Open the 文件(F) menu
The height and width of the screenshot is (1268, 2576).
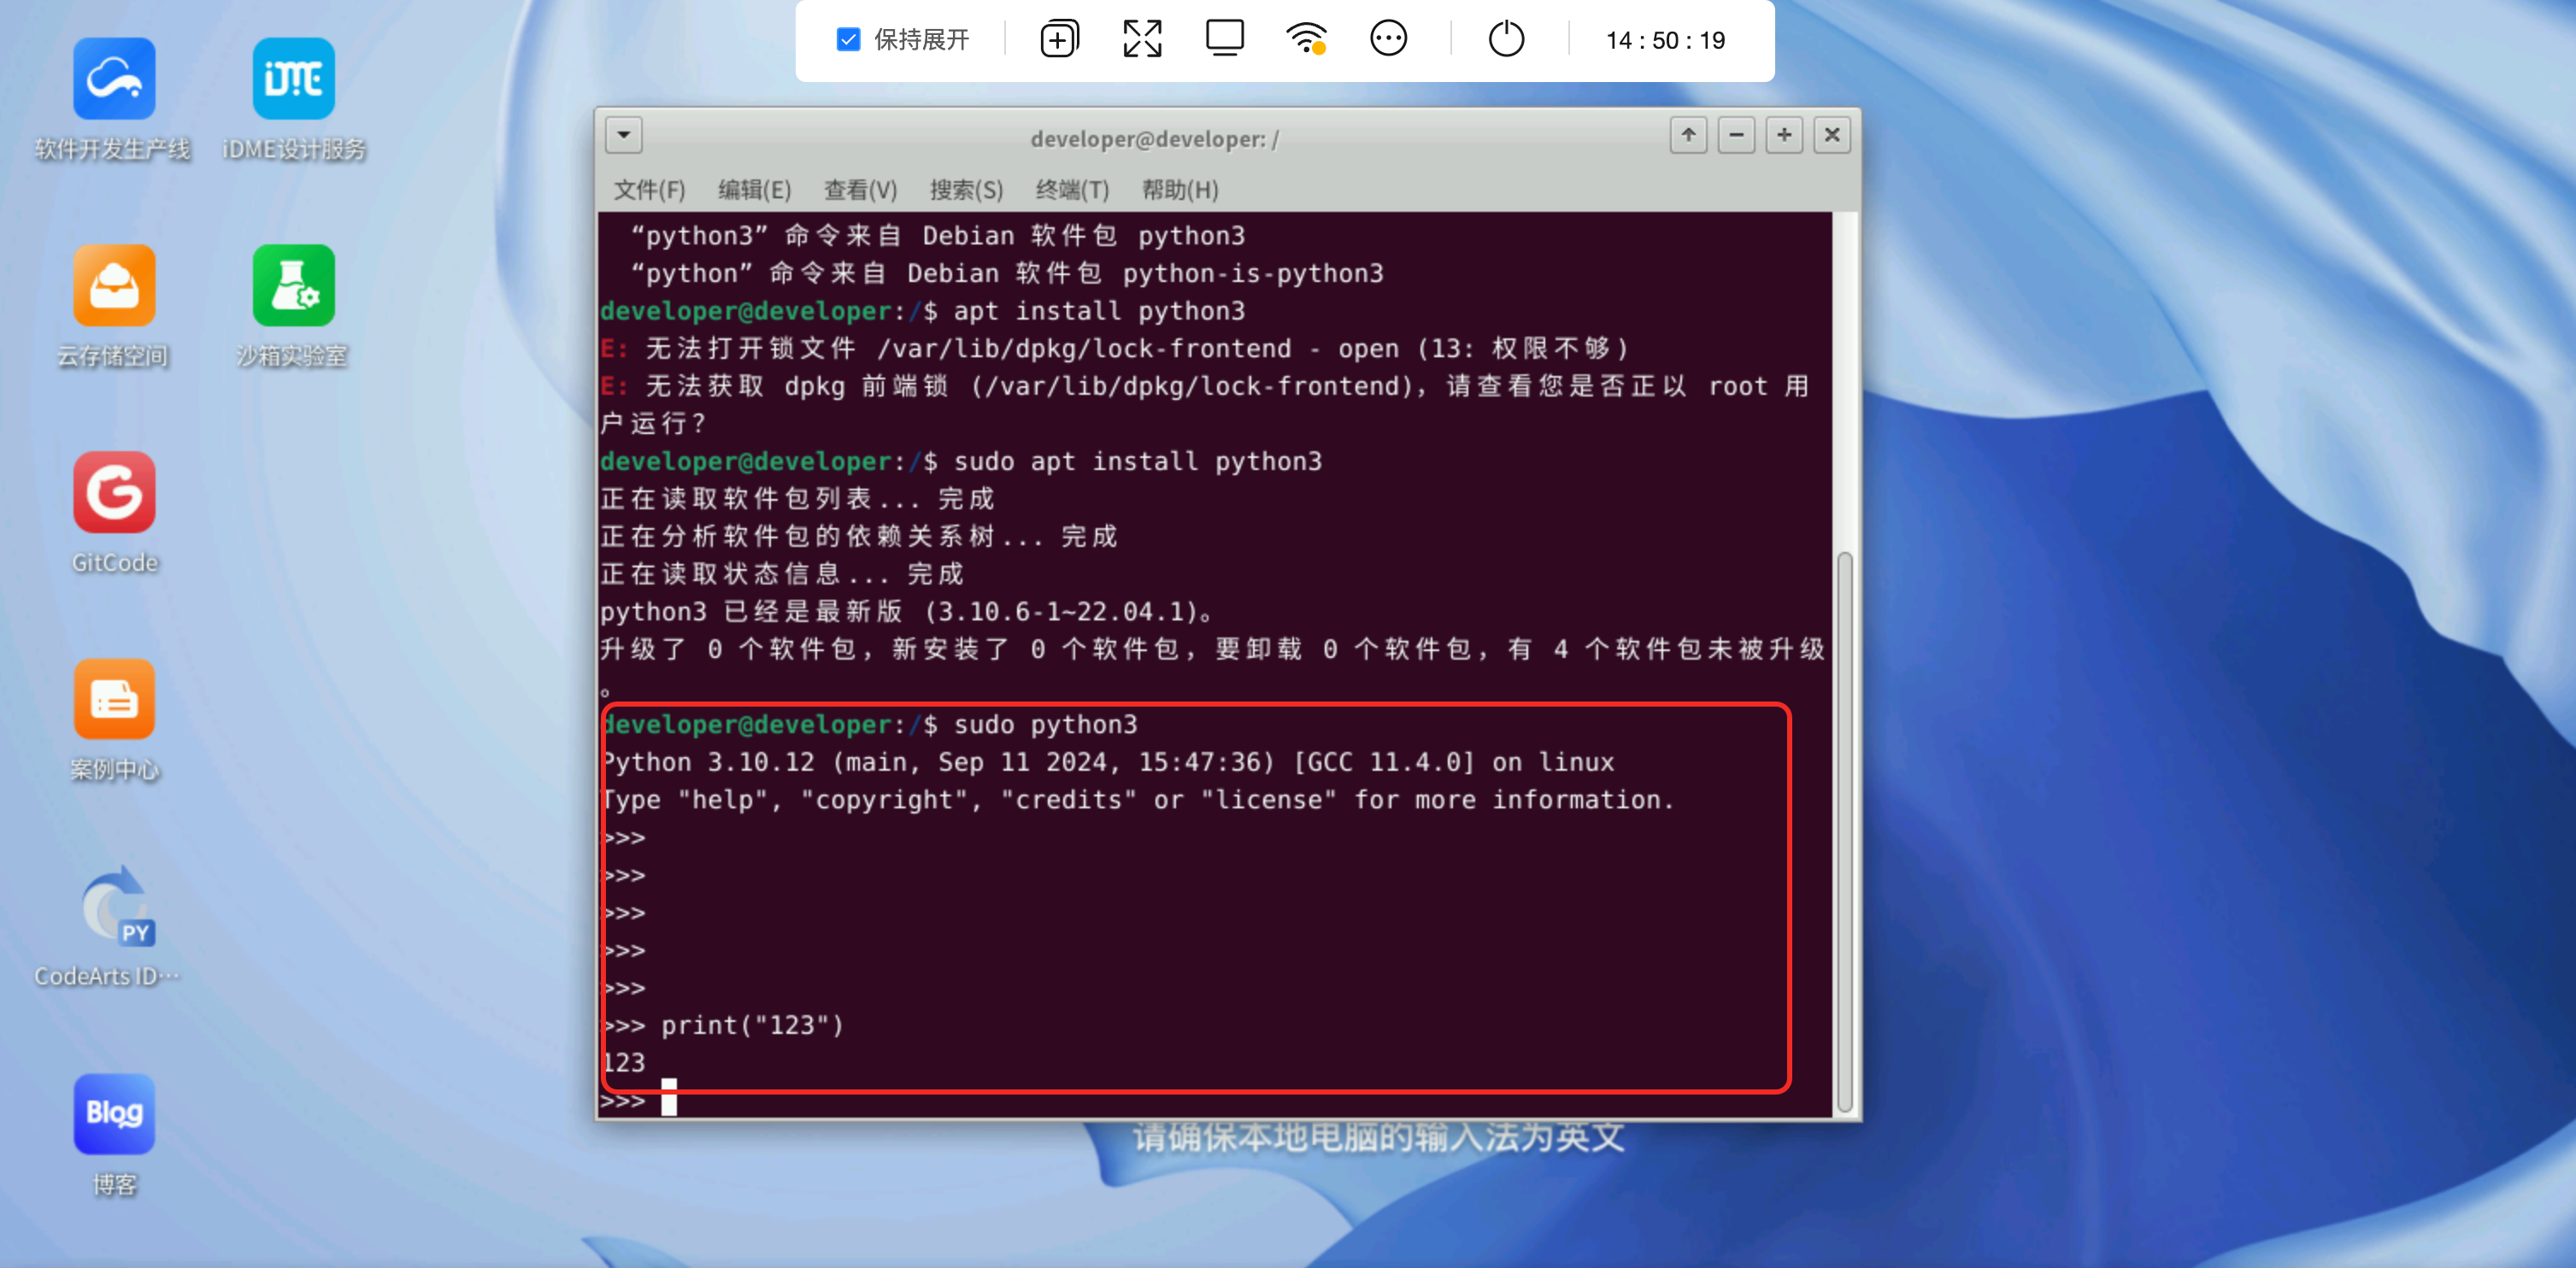(649, 190)
